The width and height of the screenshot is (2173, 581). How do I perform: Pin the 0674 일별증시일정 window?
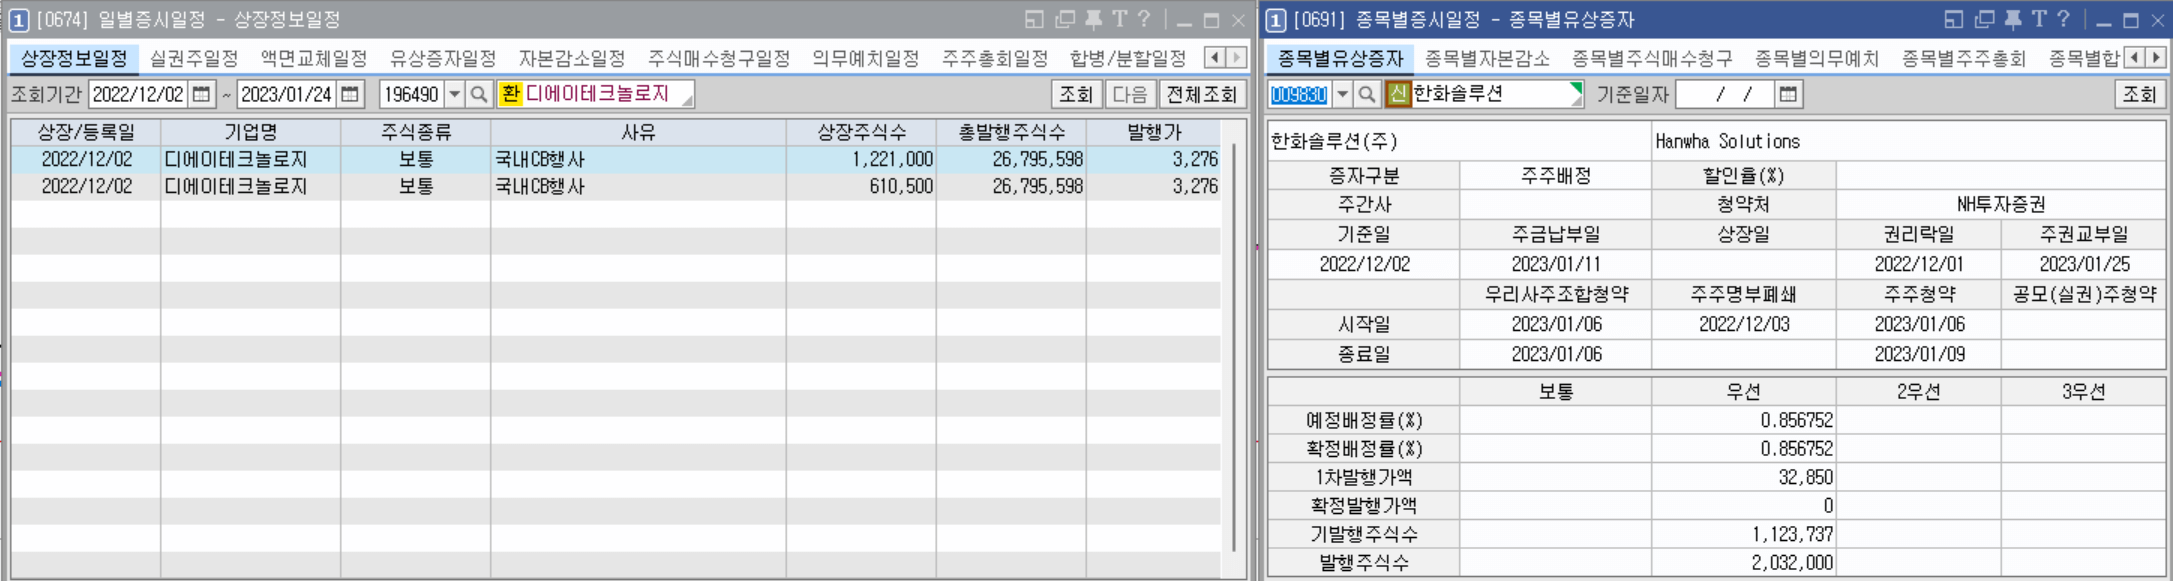[1092, 19]
